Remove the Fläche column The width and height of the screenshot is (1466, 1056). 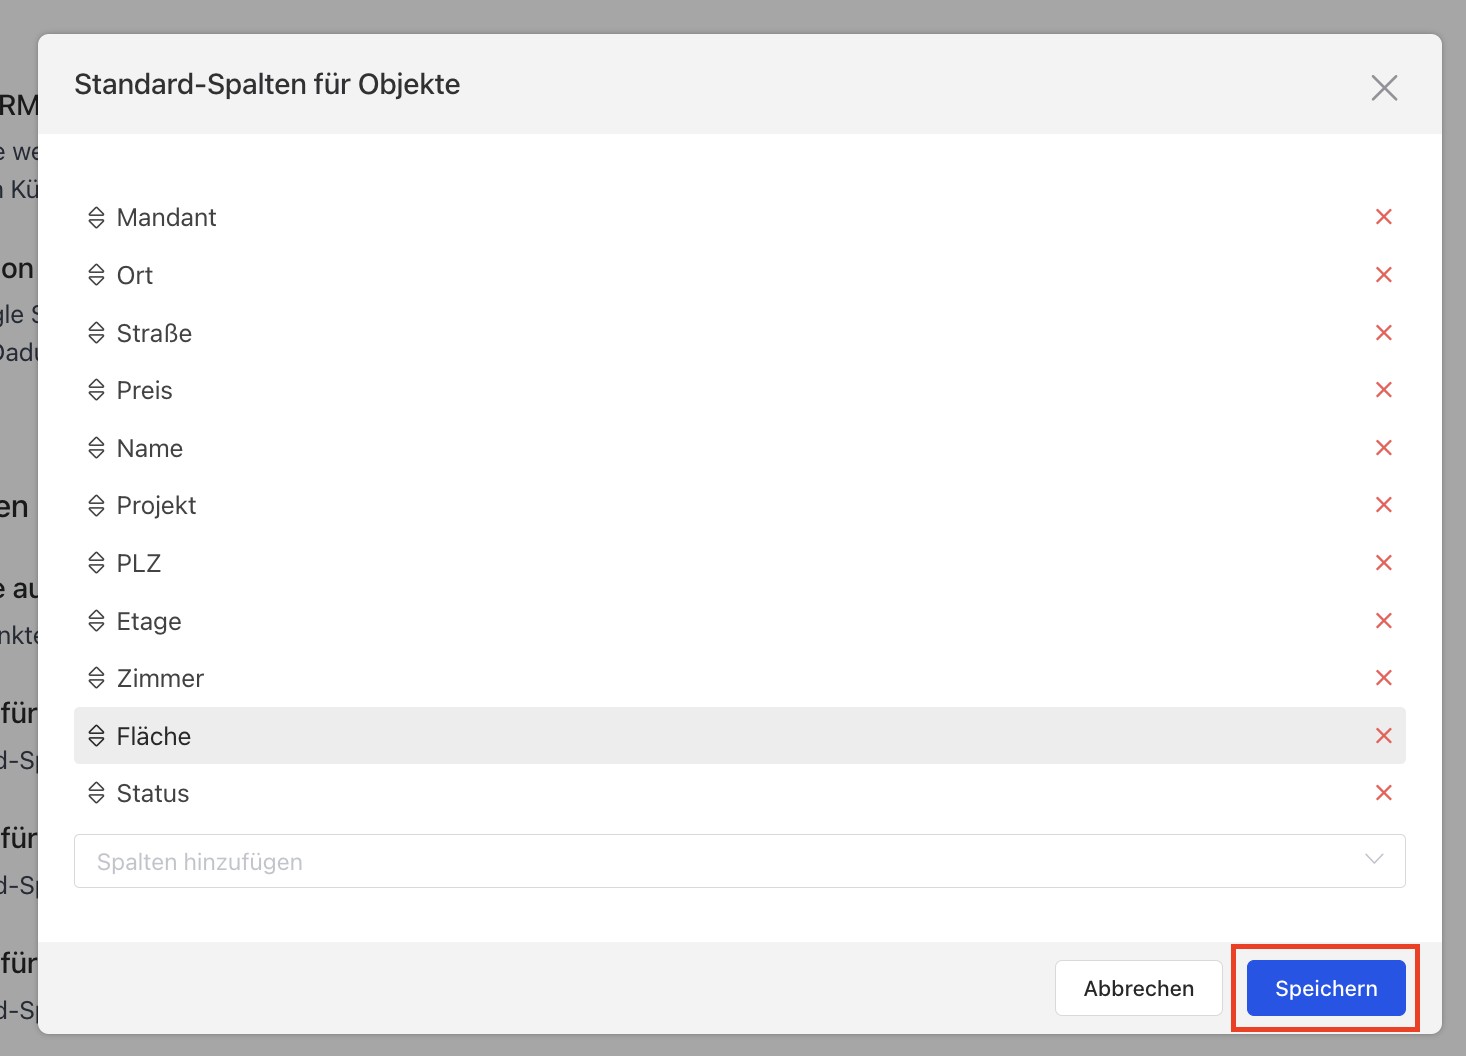tap(1384, 736)
